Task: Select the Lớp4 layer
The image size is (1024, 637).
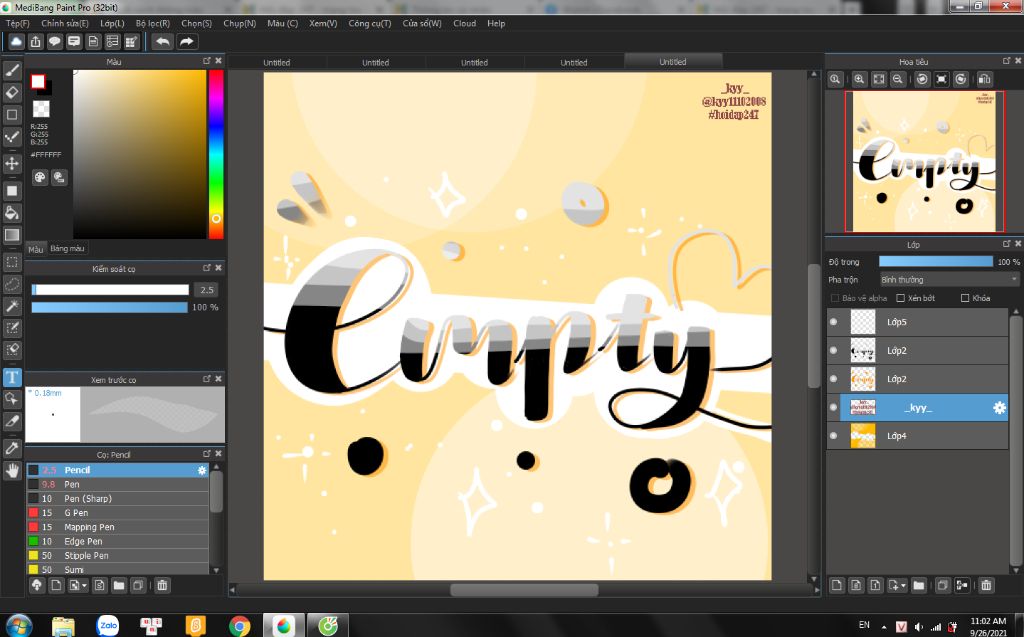Action: coord(918,436)
